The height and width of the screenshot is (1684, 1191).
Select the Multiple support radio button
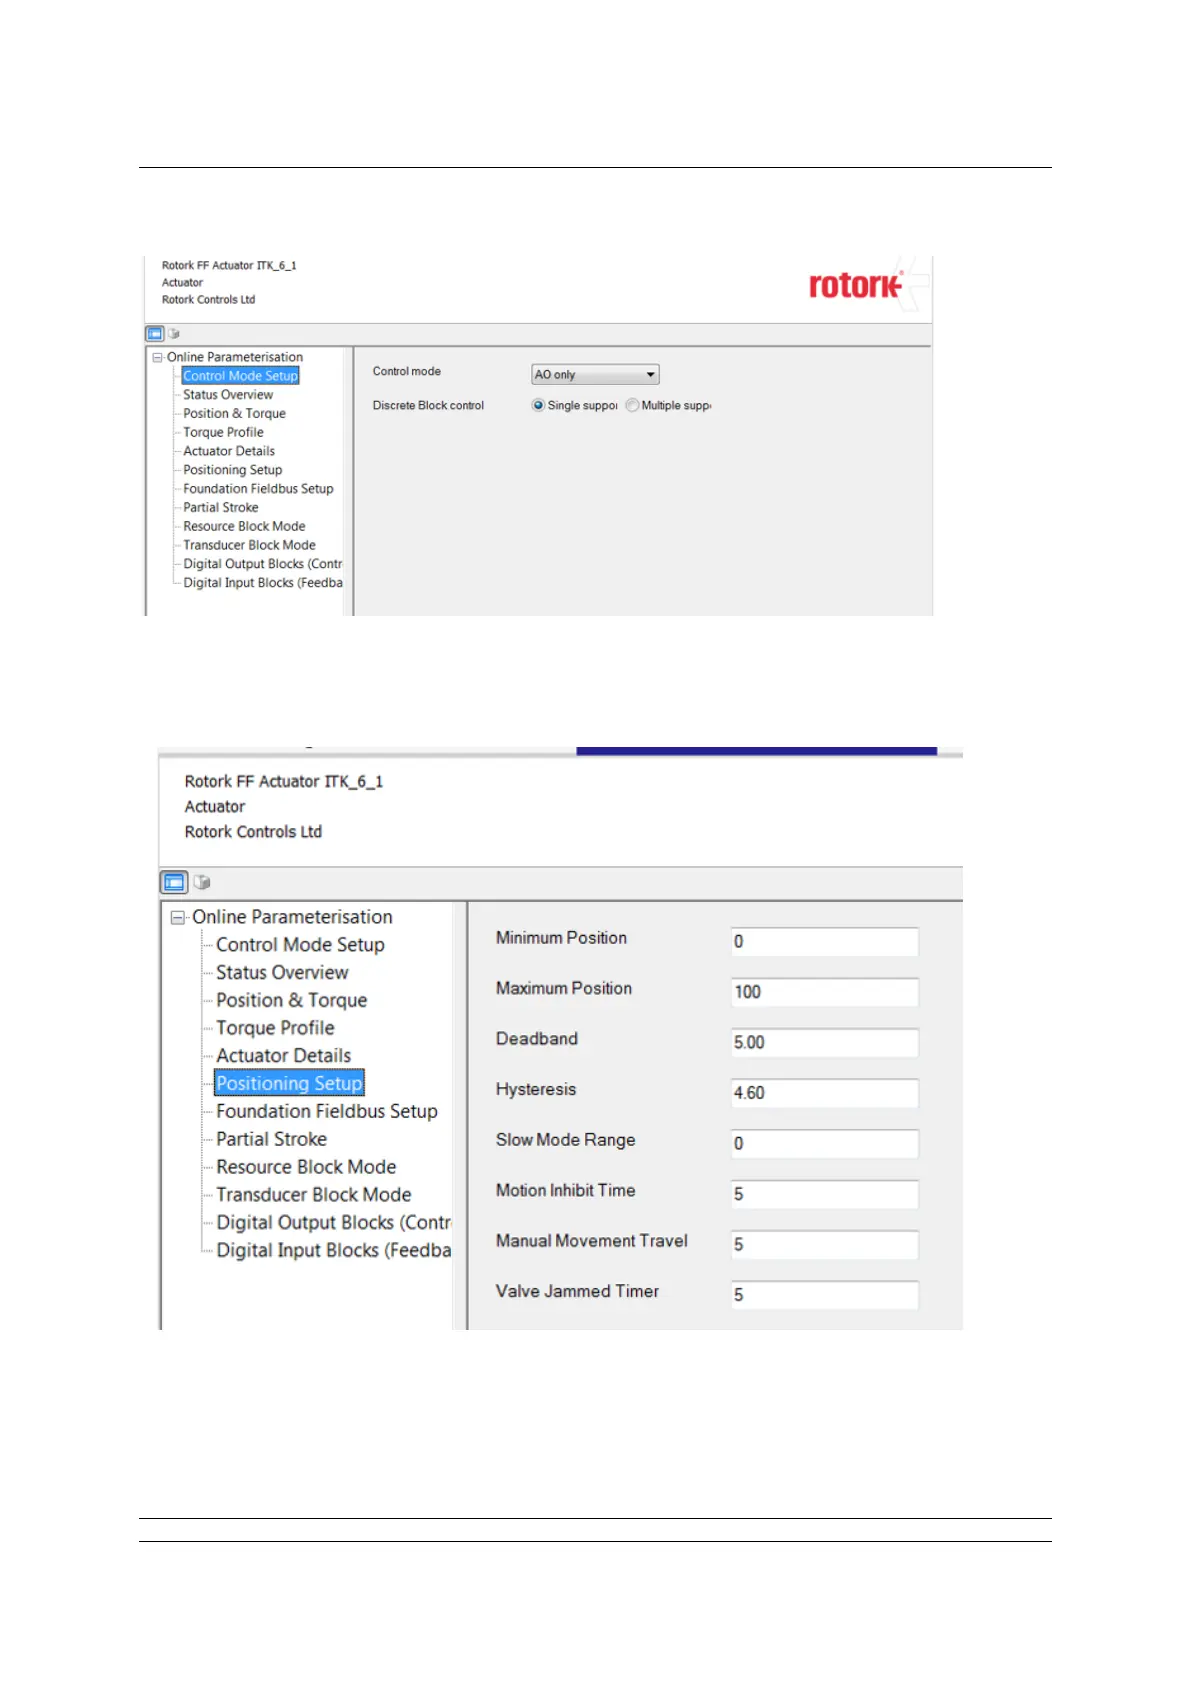tap(632, 405)
